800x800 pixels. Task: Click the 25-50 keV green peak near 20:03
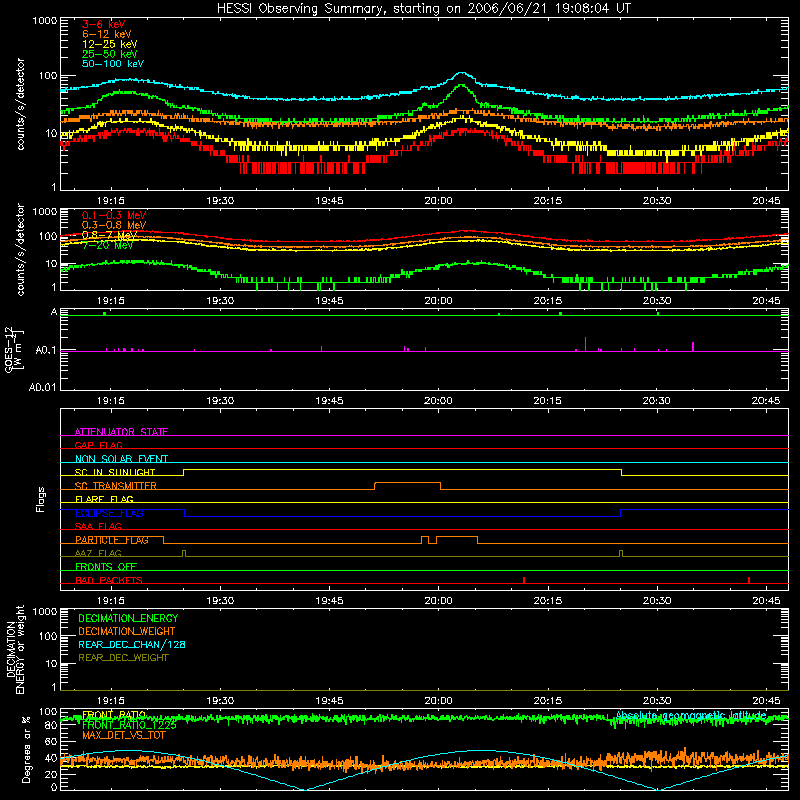462,86
